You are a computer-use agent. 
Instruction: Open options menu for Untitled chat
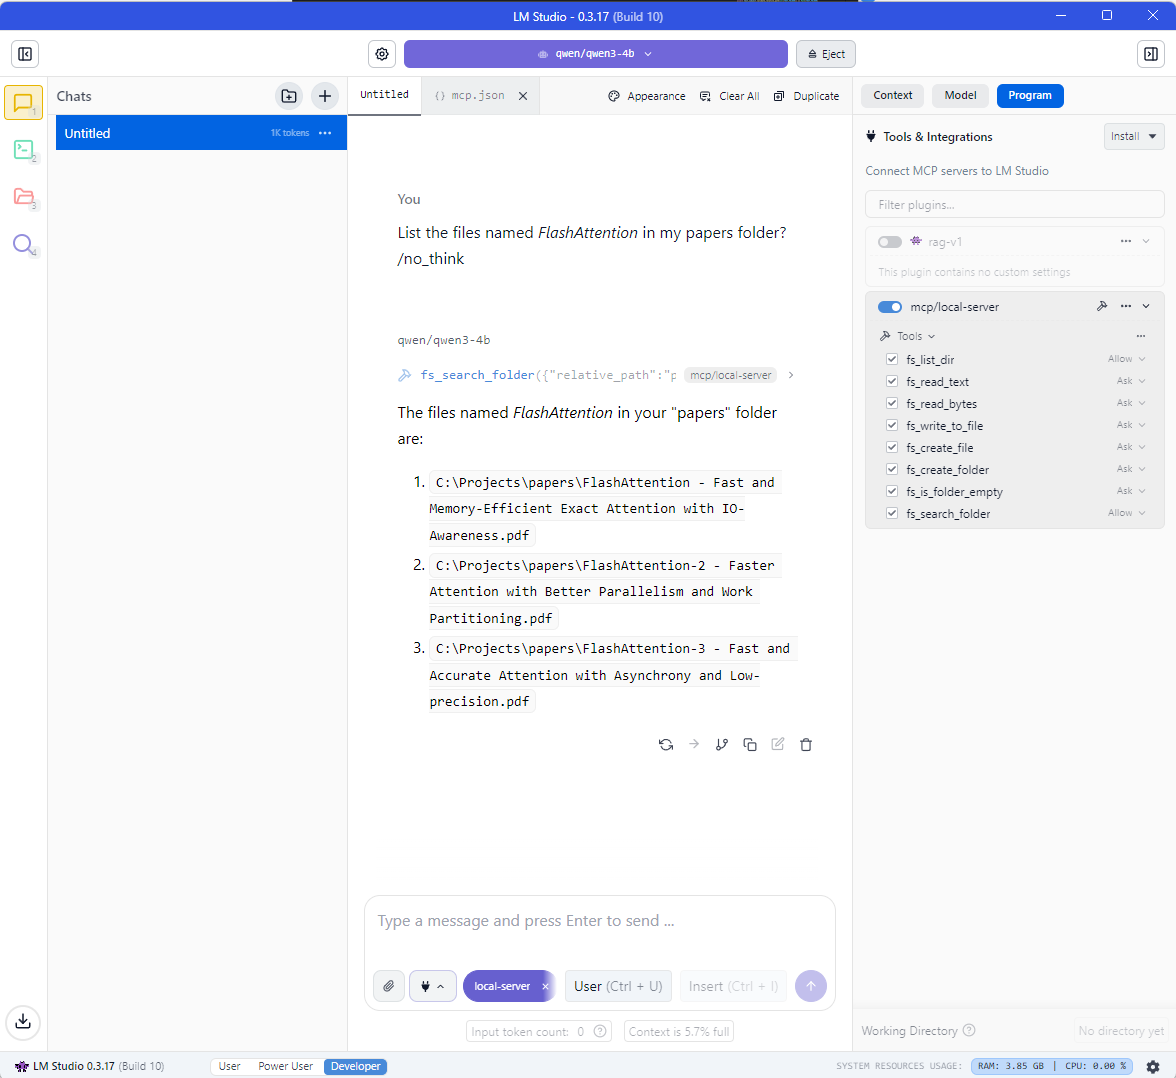click(325, 133)
